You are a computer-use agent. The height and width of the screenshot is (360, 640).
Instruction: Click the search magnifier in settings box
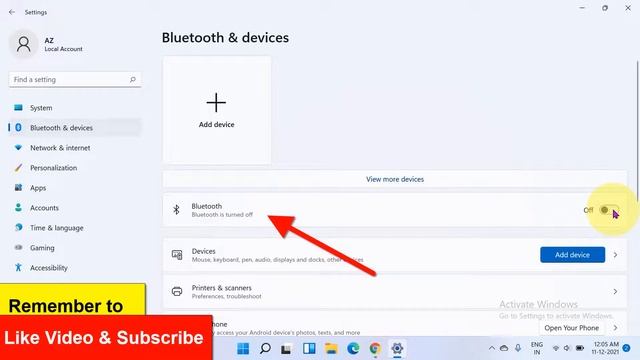[133, 80]
